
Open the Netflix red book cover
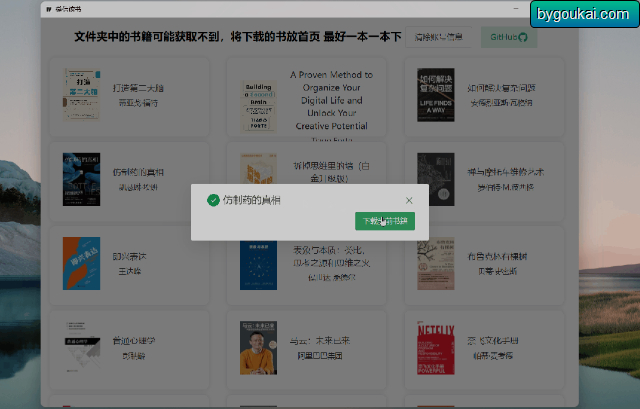coord(436,348)
